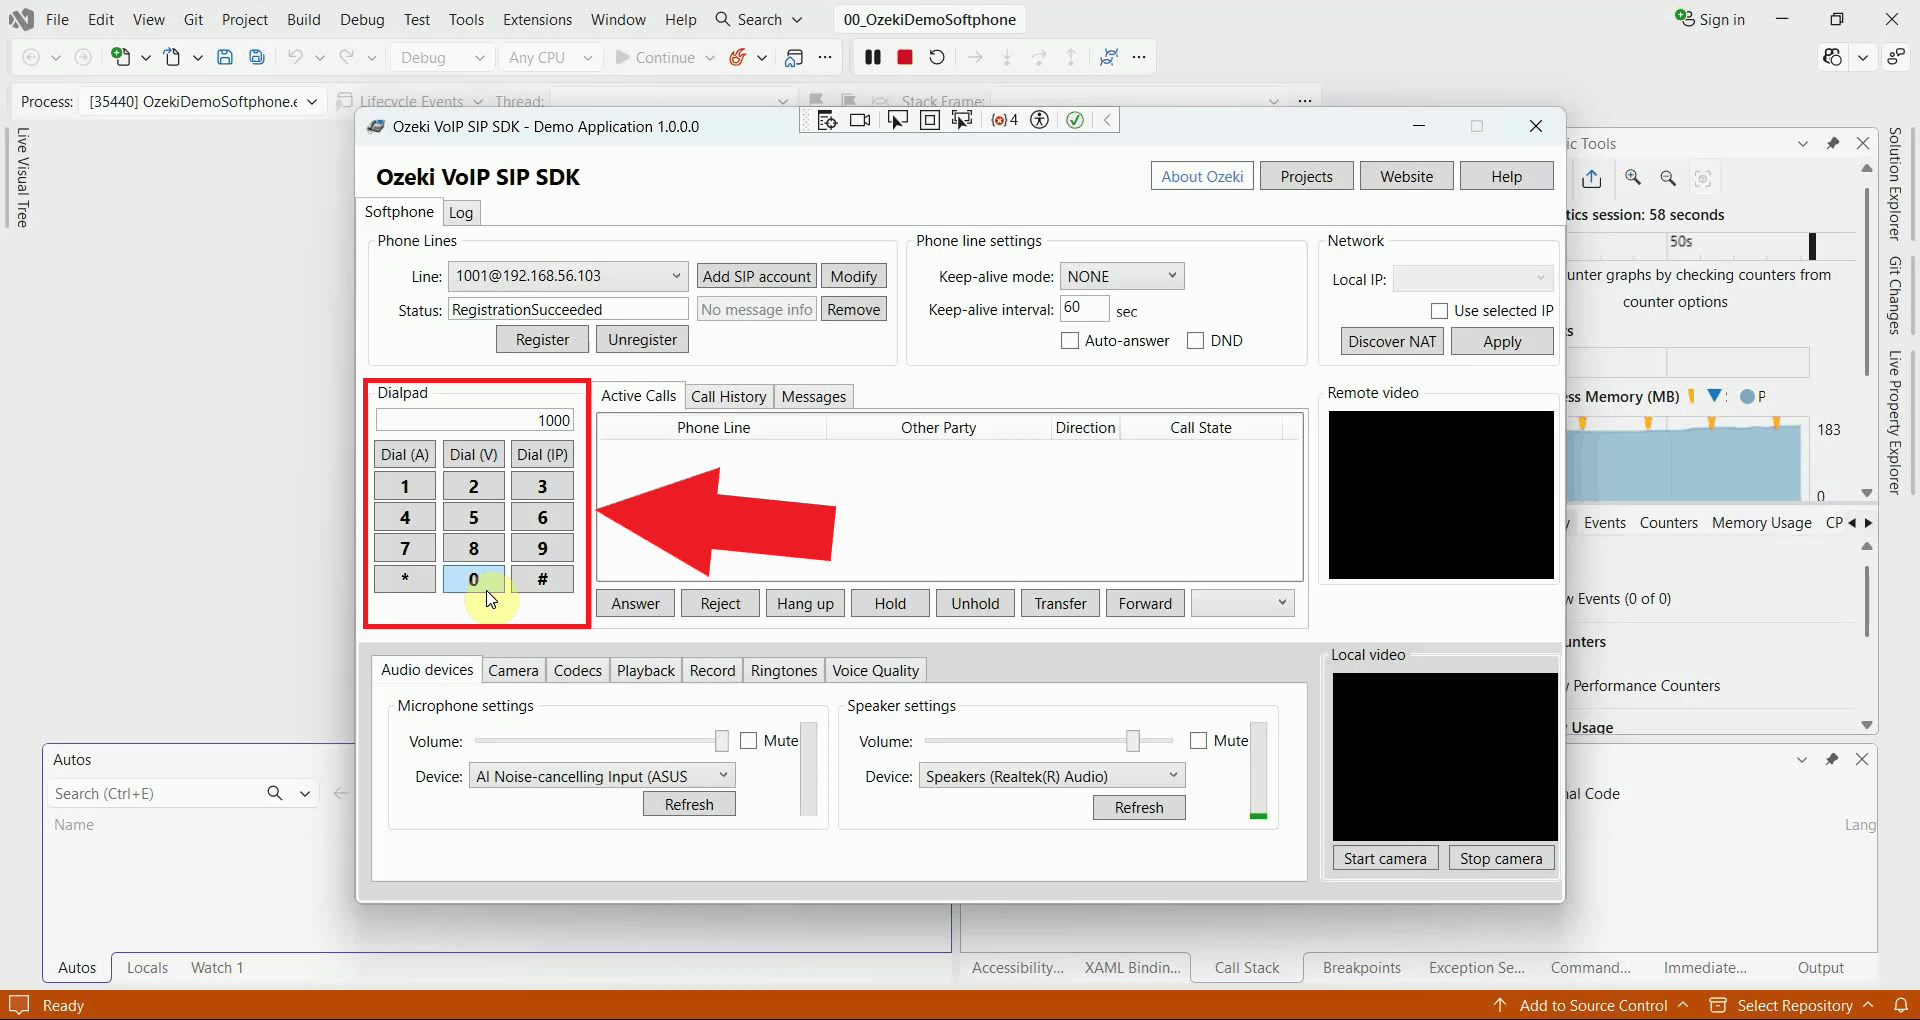Open the Keep-alive mode NONE dropdown

[1122, 276]
